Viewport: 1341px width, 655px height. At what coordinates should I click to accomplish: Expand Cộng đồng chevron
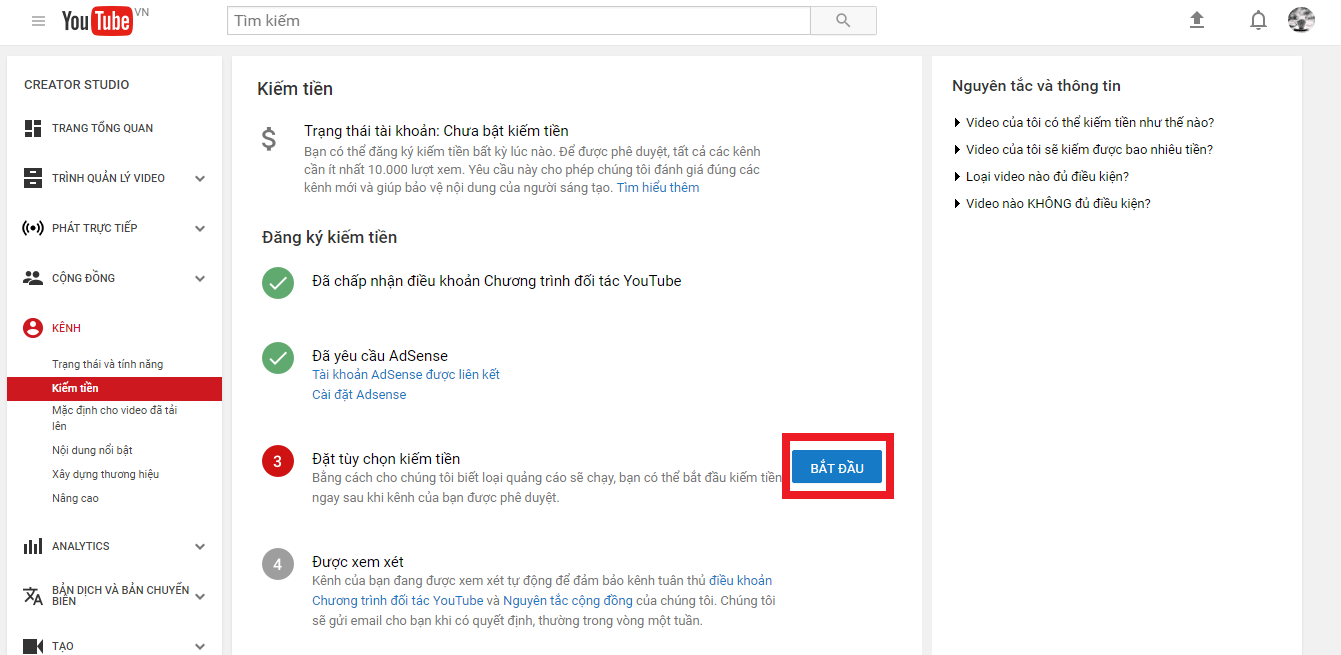click(200, 279)
